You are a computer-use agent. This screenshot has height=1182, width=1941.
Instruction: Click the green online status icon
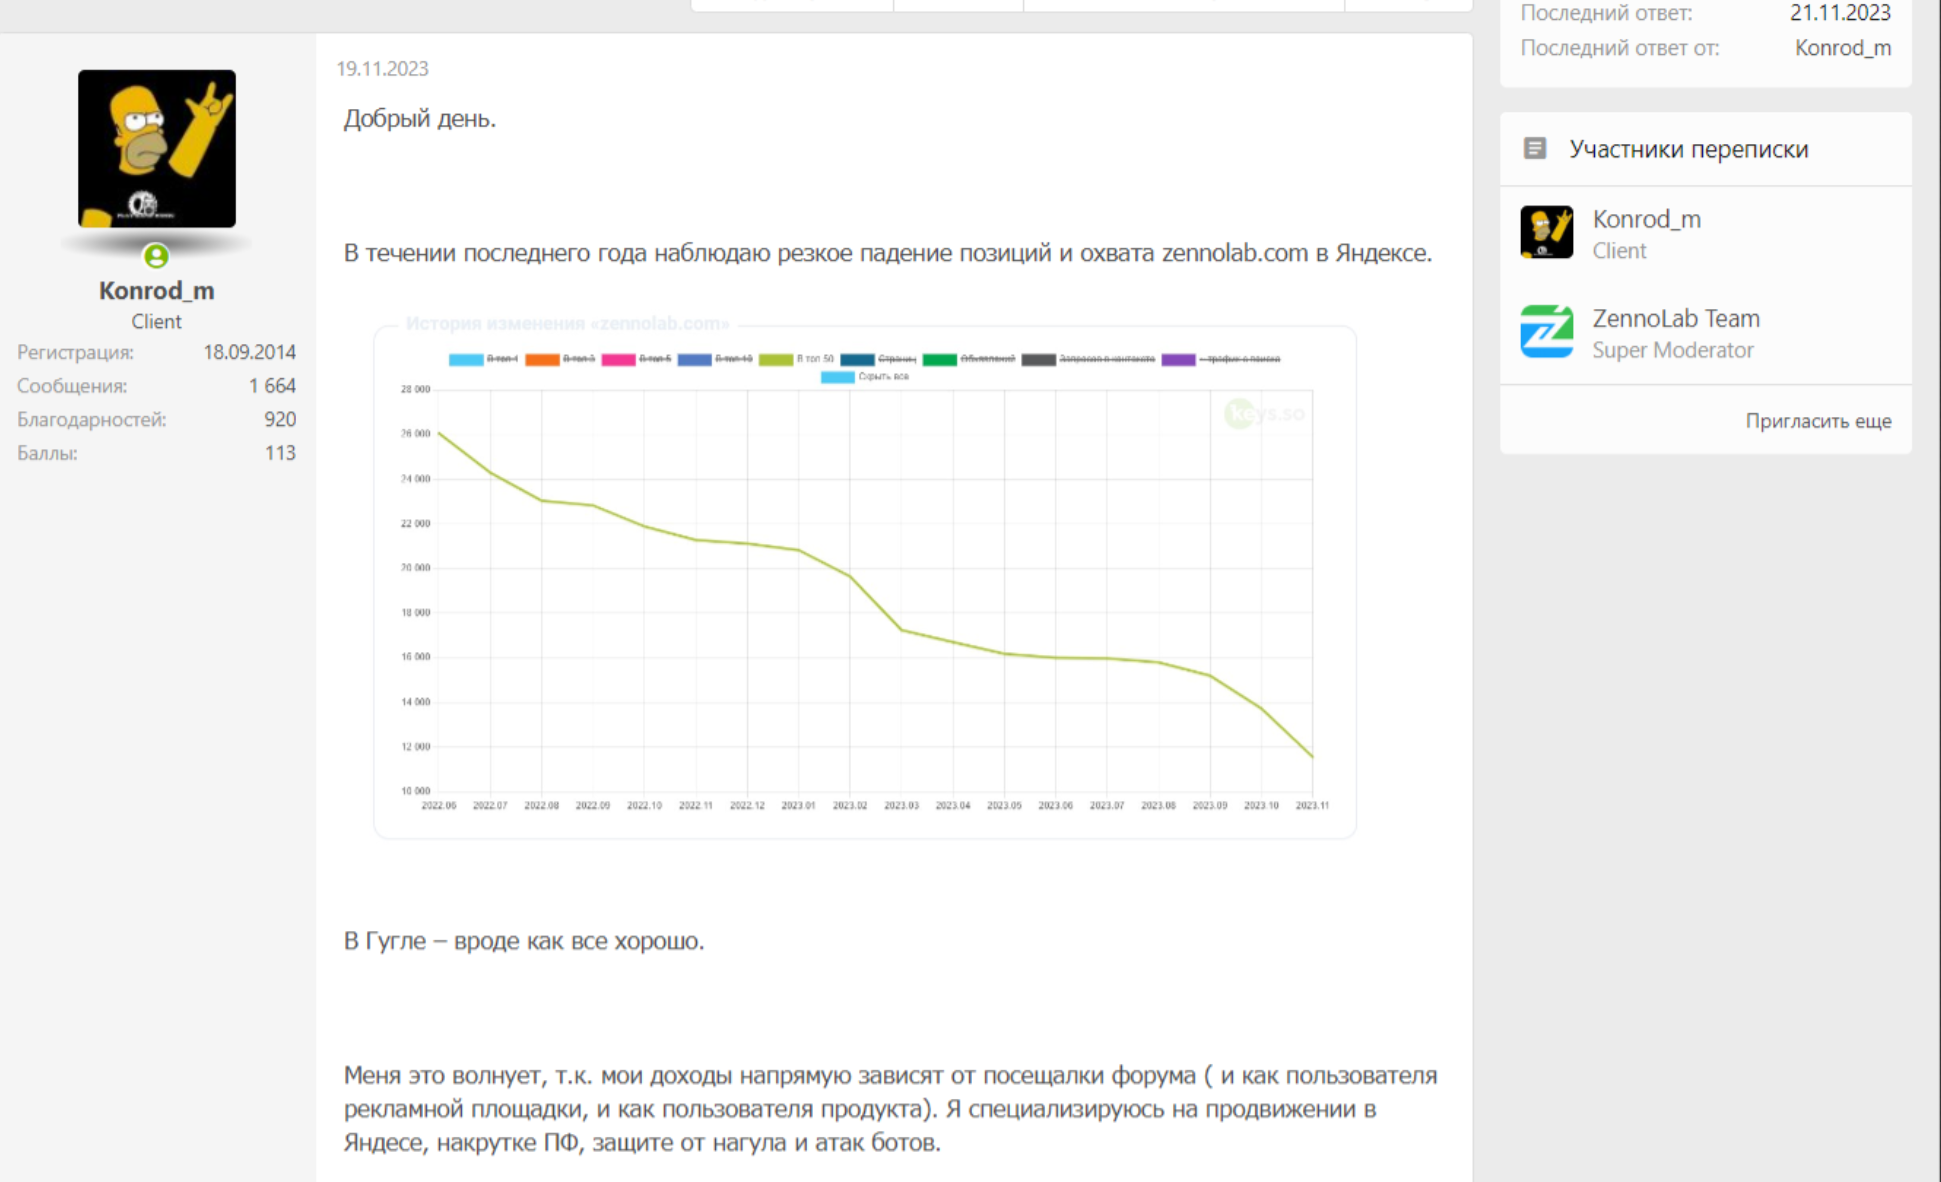[156, 256]
